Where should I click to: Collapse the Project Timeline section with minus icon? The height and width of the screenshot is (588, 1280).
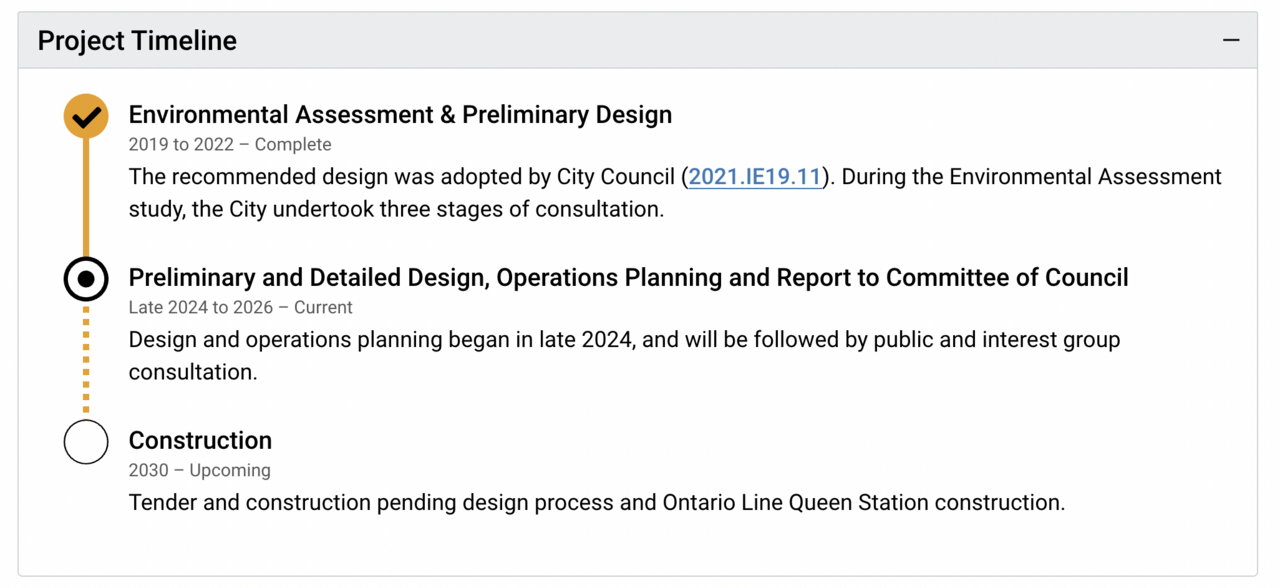click(x=1231, y=40)
